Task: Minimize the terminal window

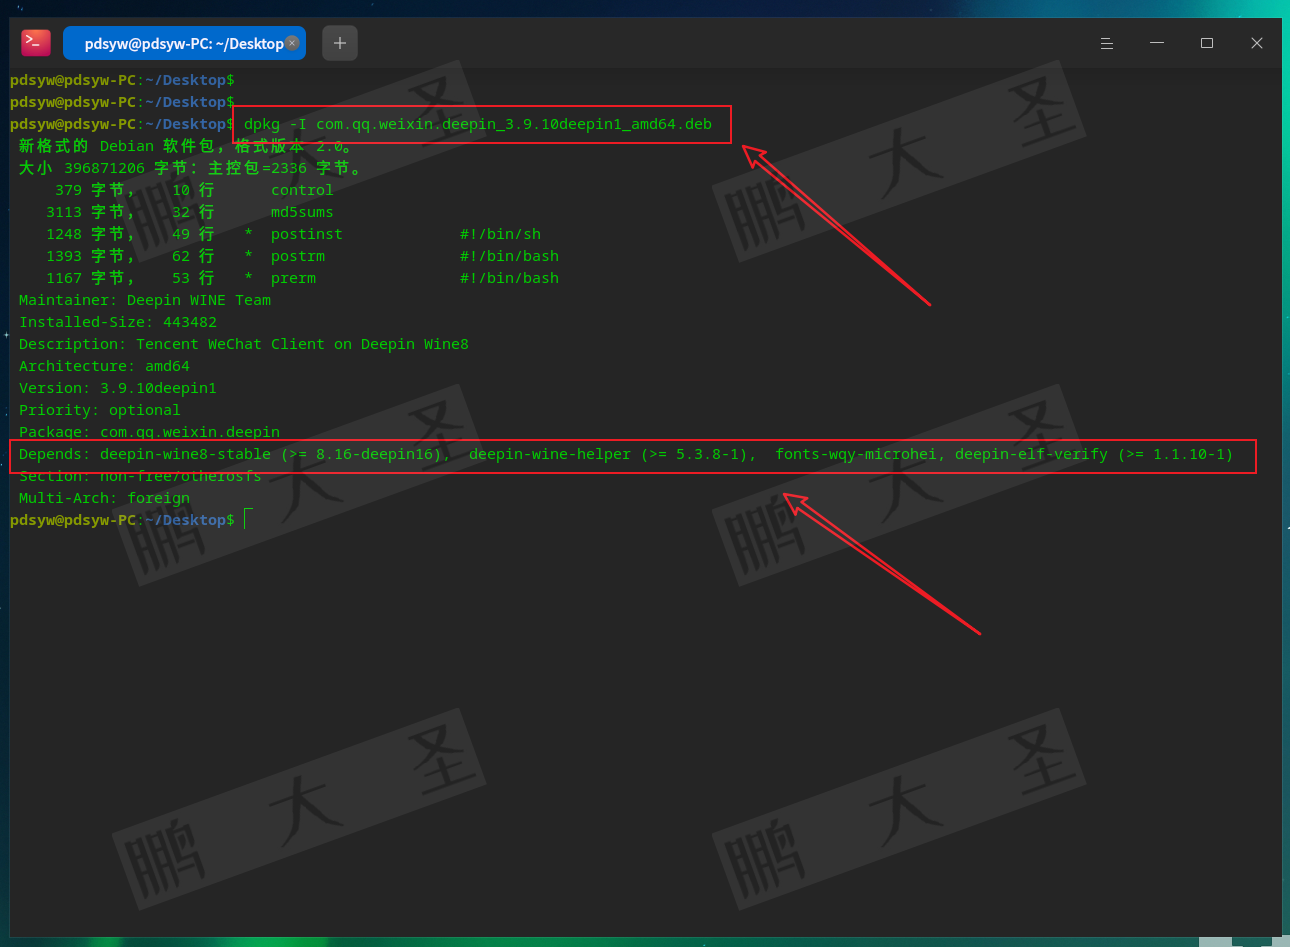Action: tap(1157, 43)
